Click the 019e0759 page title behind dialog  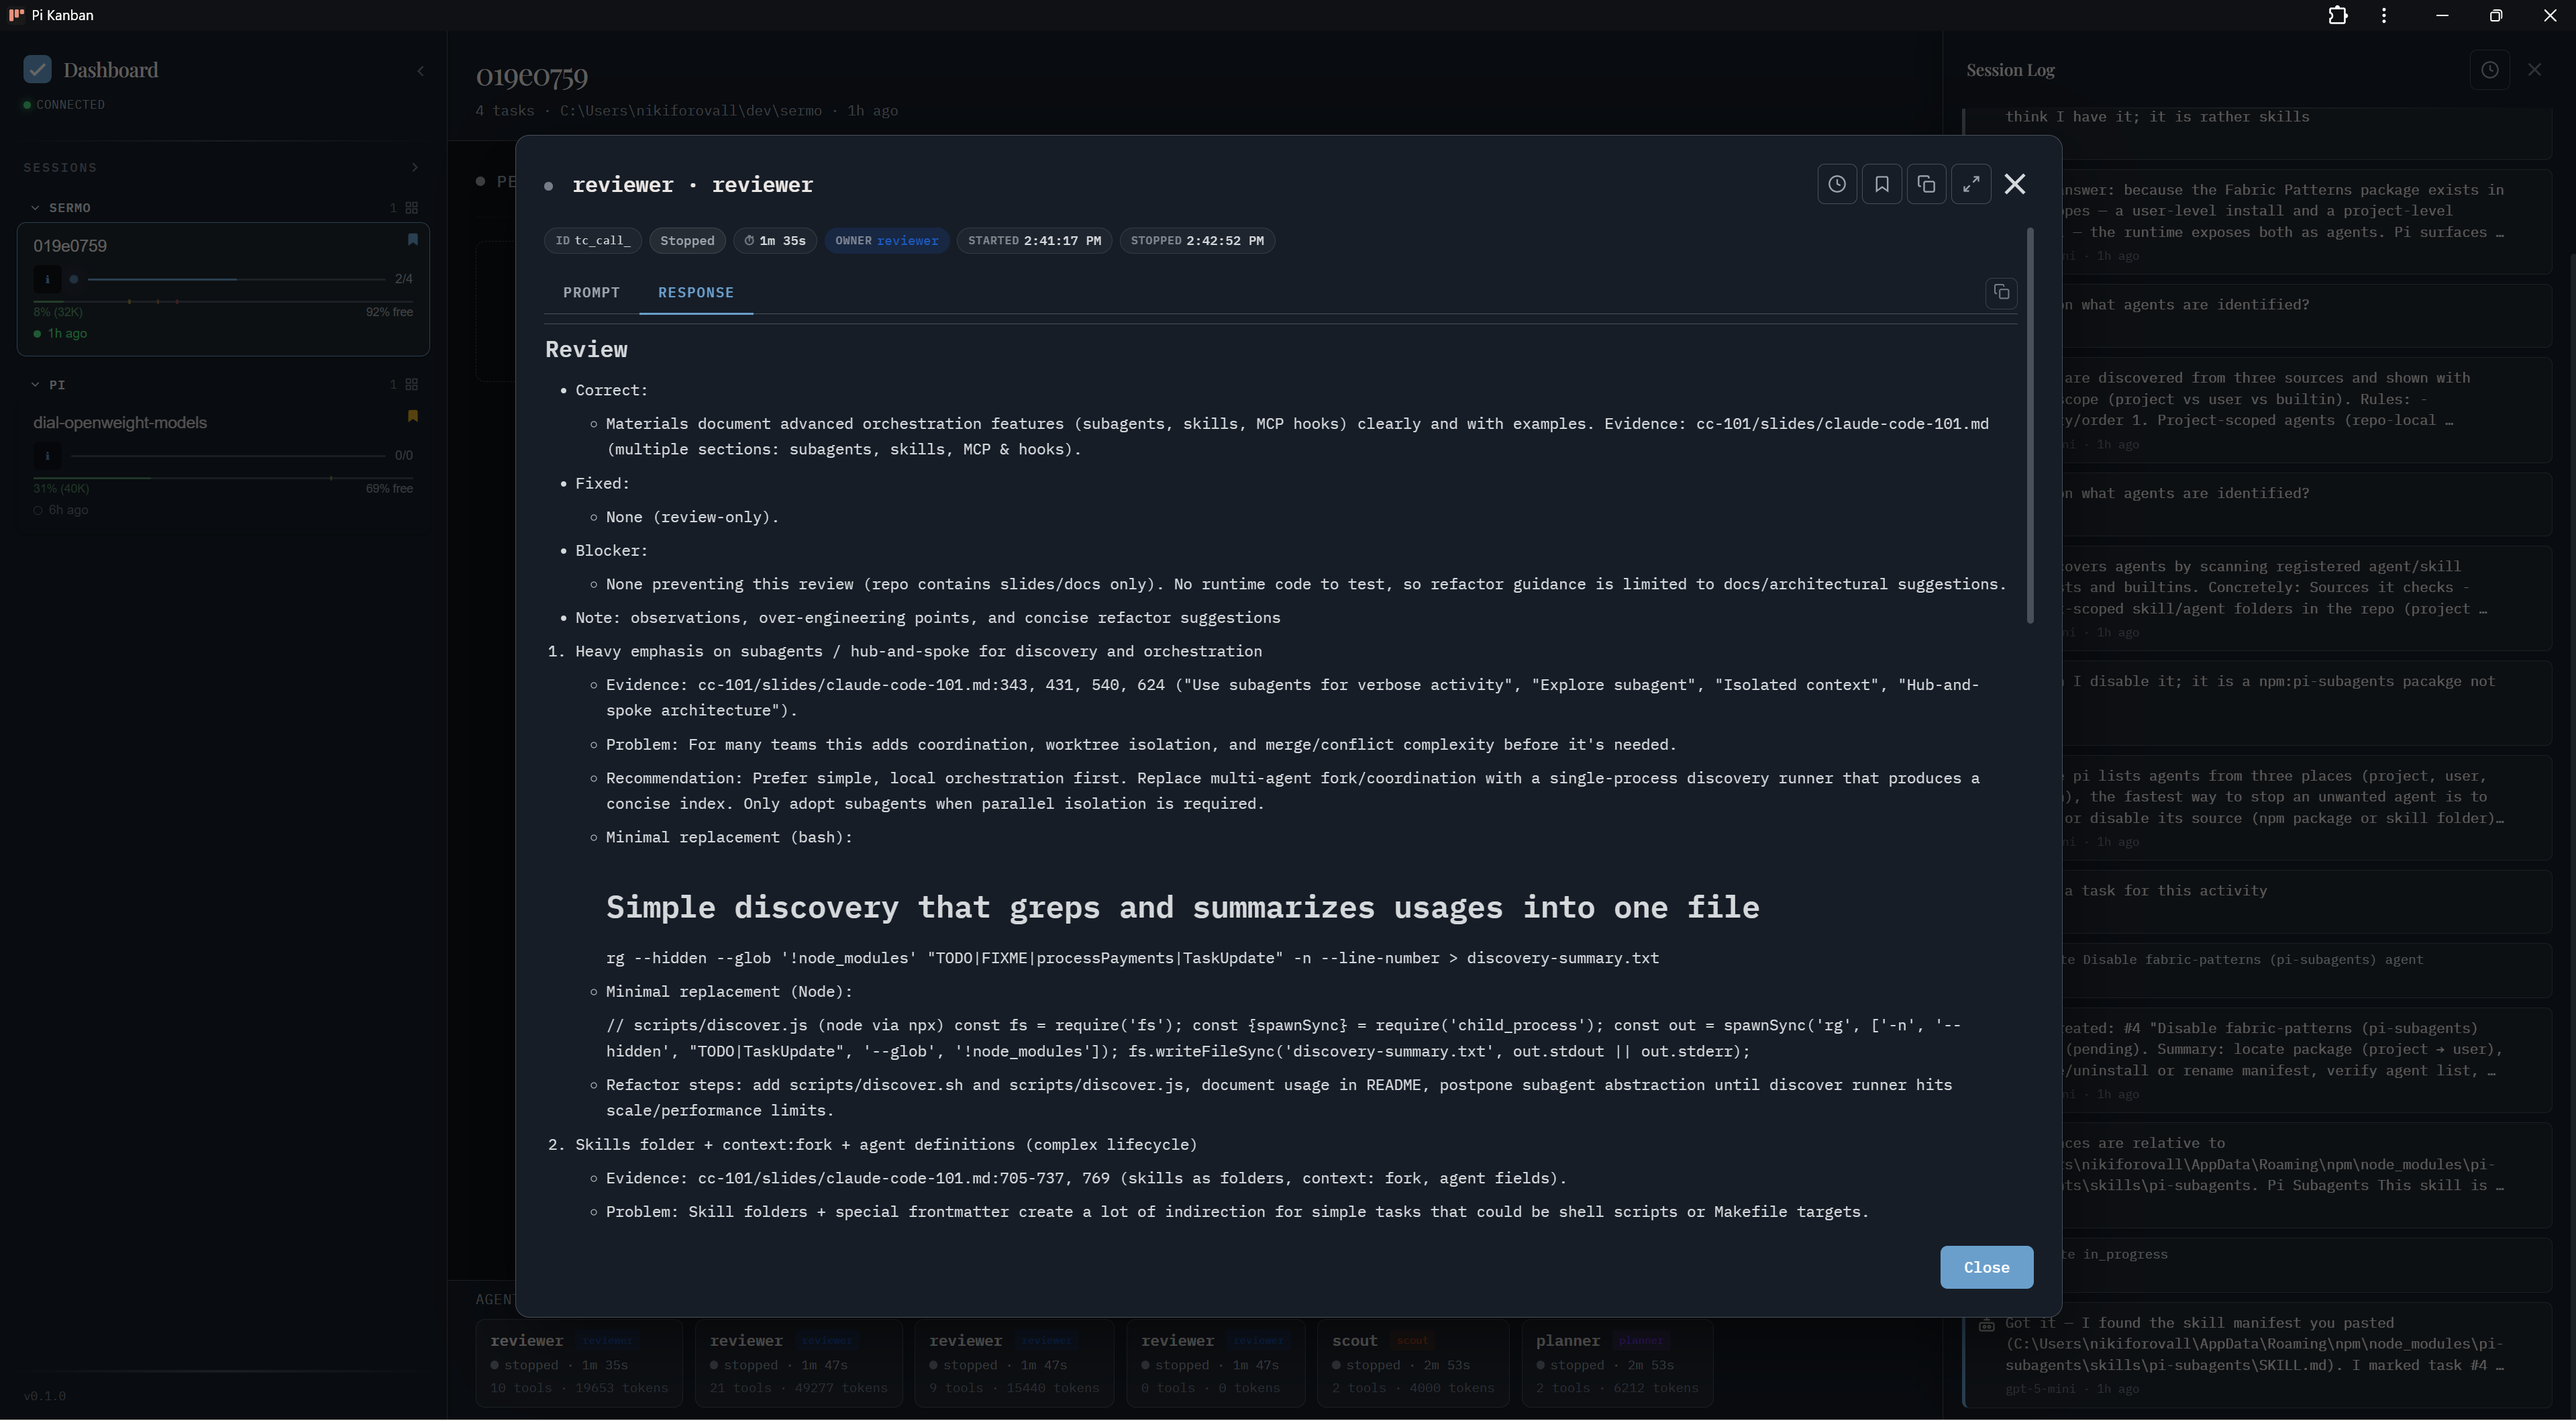(x=532, y=76)
